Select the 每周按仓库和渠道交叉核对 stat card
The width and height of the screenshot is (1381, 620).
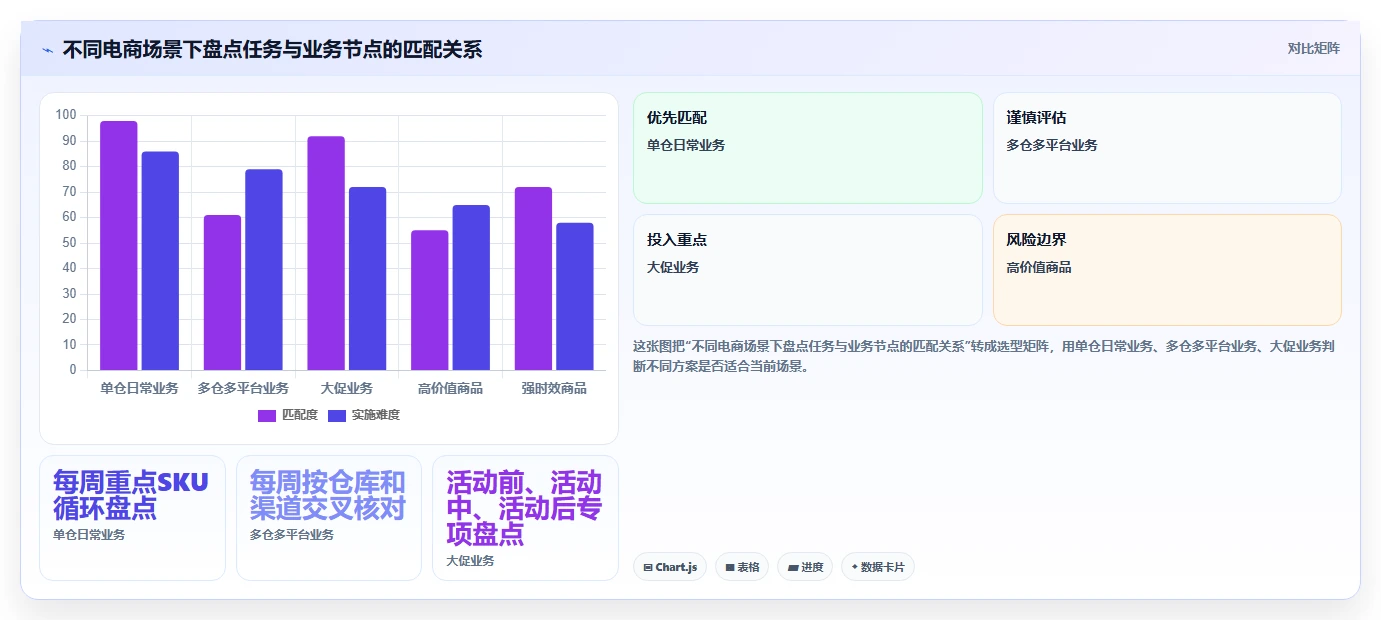click(x=329, y=518)
